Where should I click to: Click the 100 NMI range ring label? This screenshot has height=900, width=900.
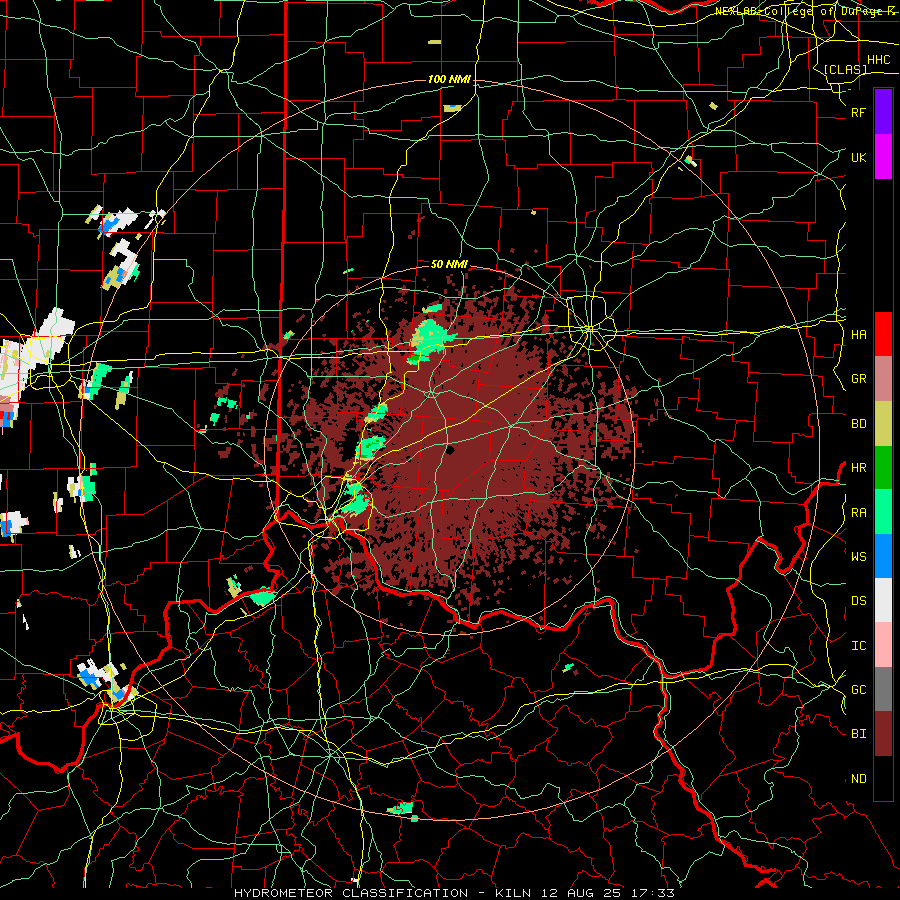pos(449,79)
